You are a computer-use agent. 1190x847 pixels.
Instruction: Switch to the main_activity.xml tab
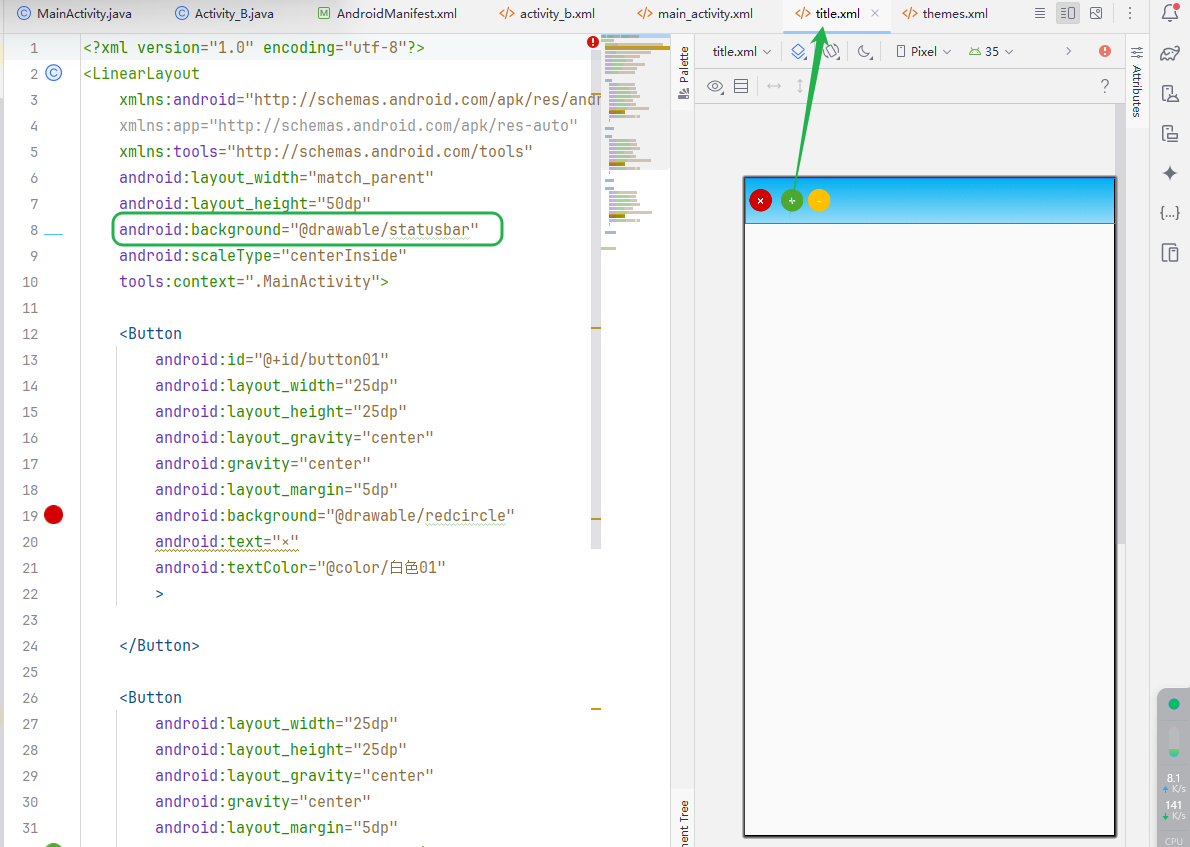[695, 14]
